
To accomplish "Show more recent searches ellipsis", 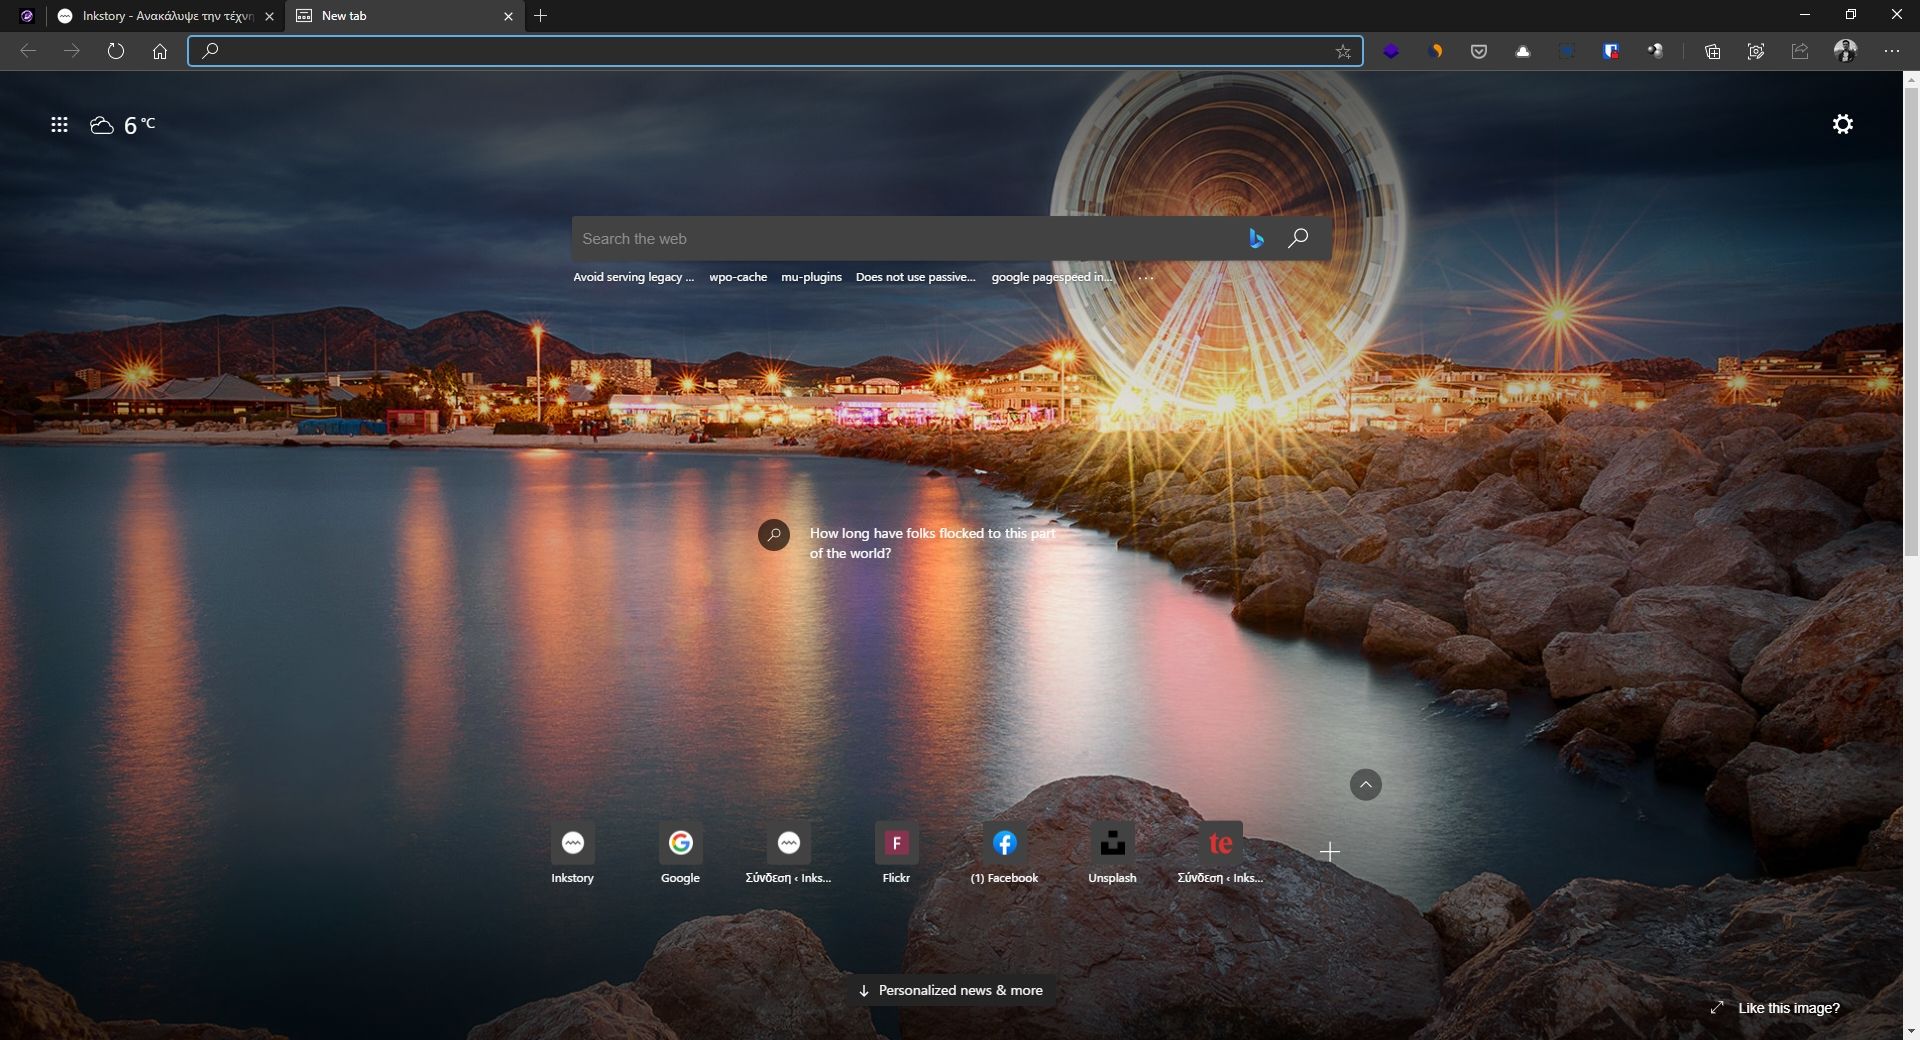I will pos(1146,277).
